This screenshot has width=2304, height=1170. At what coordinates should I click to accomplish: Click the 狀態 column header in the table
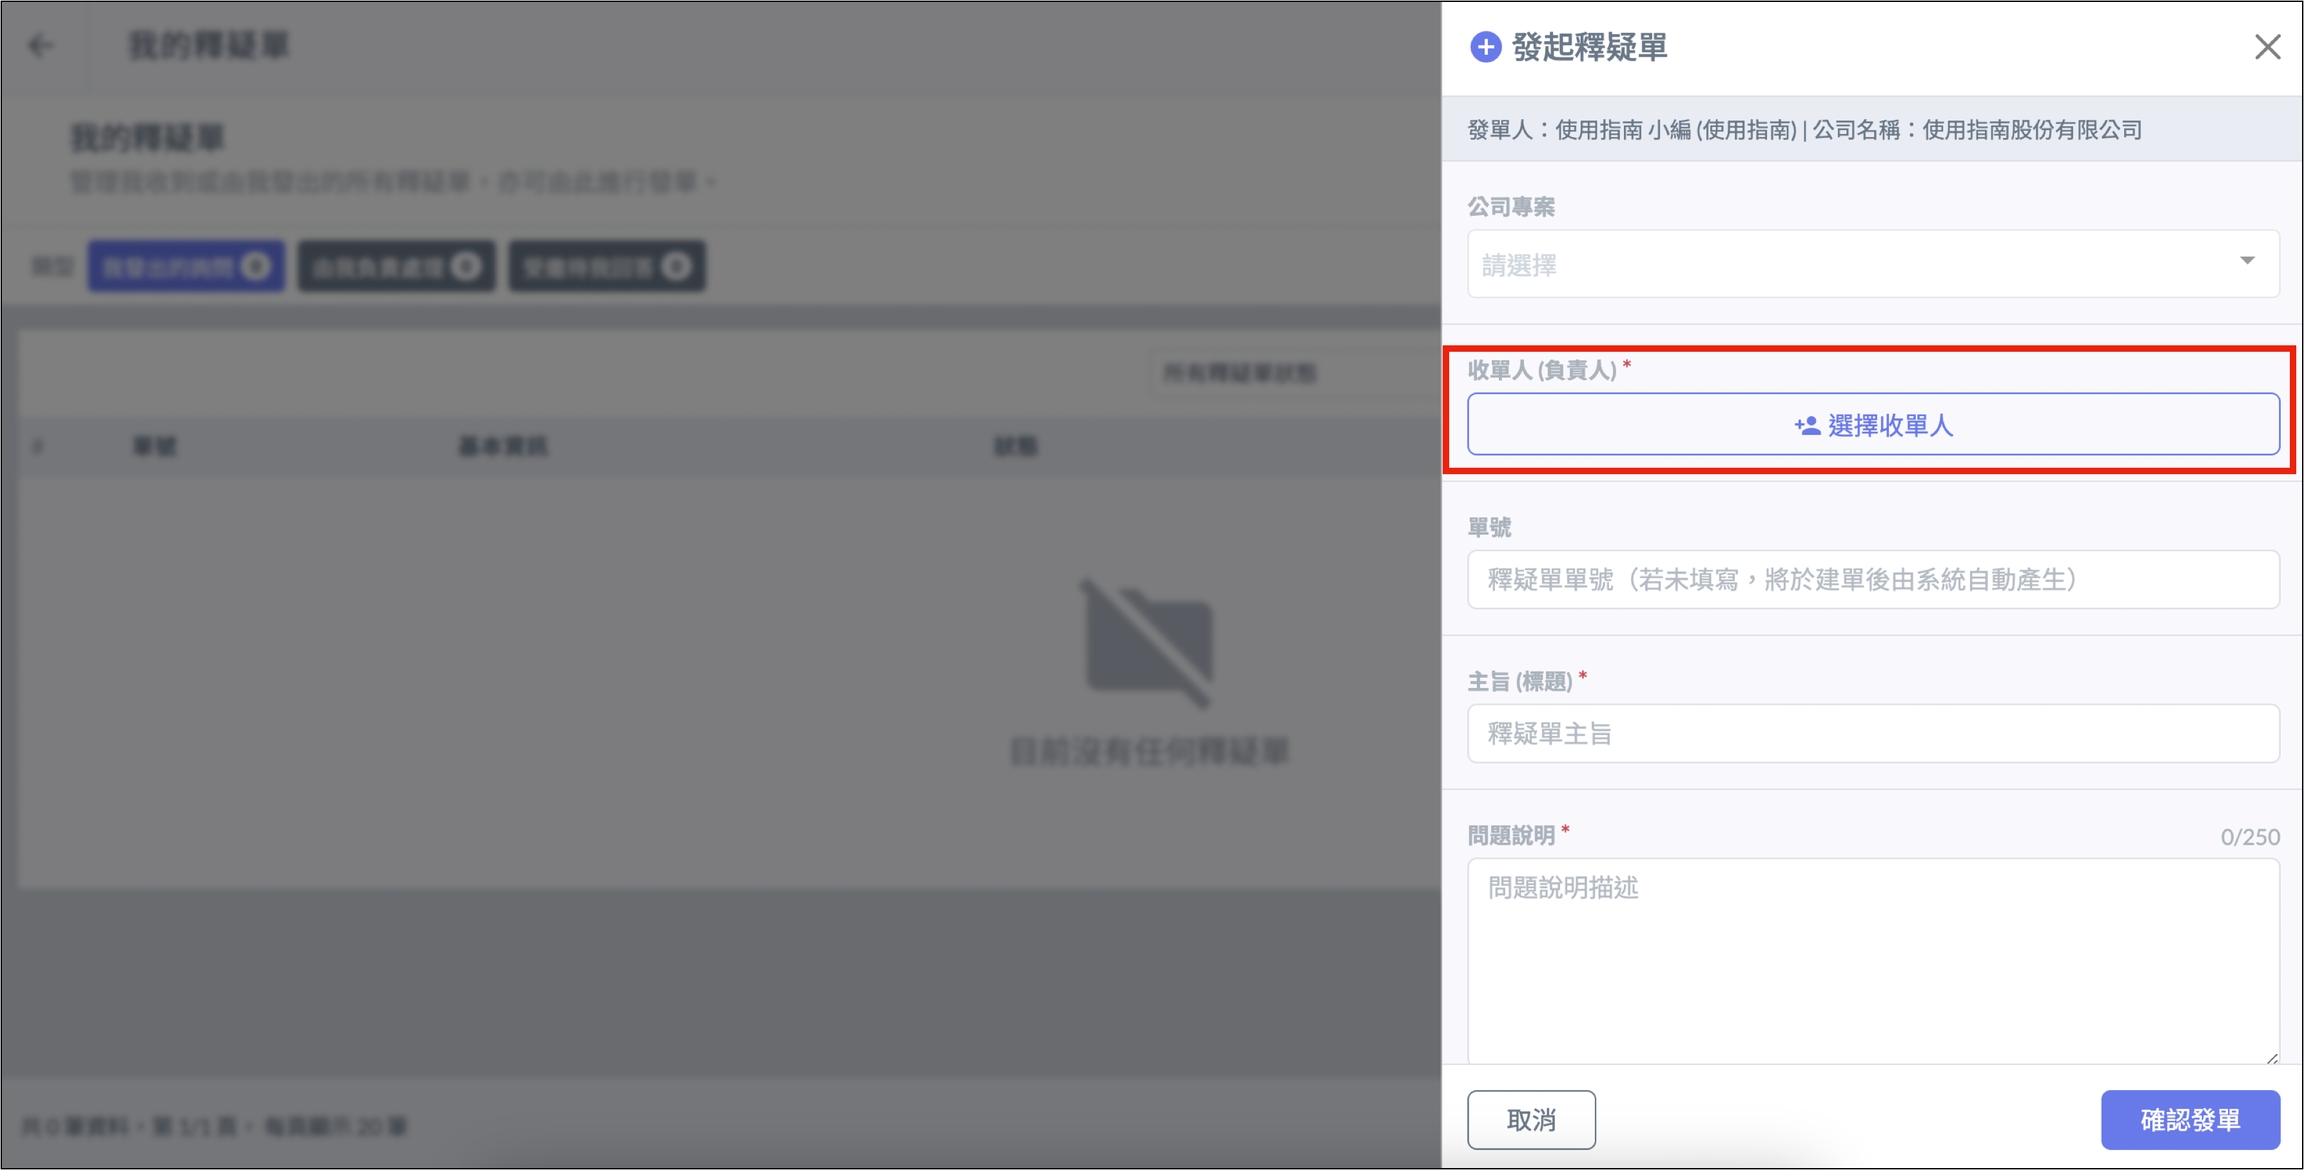pos(1015,447)
